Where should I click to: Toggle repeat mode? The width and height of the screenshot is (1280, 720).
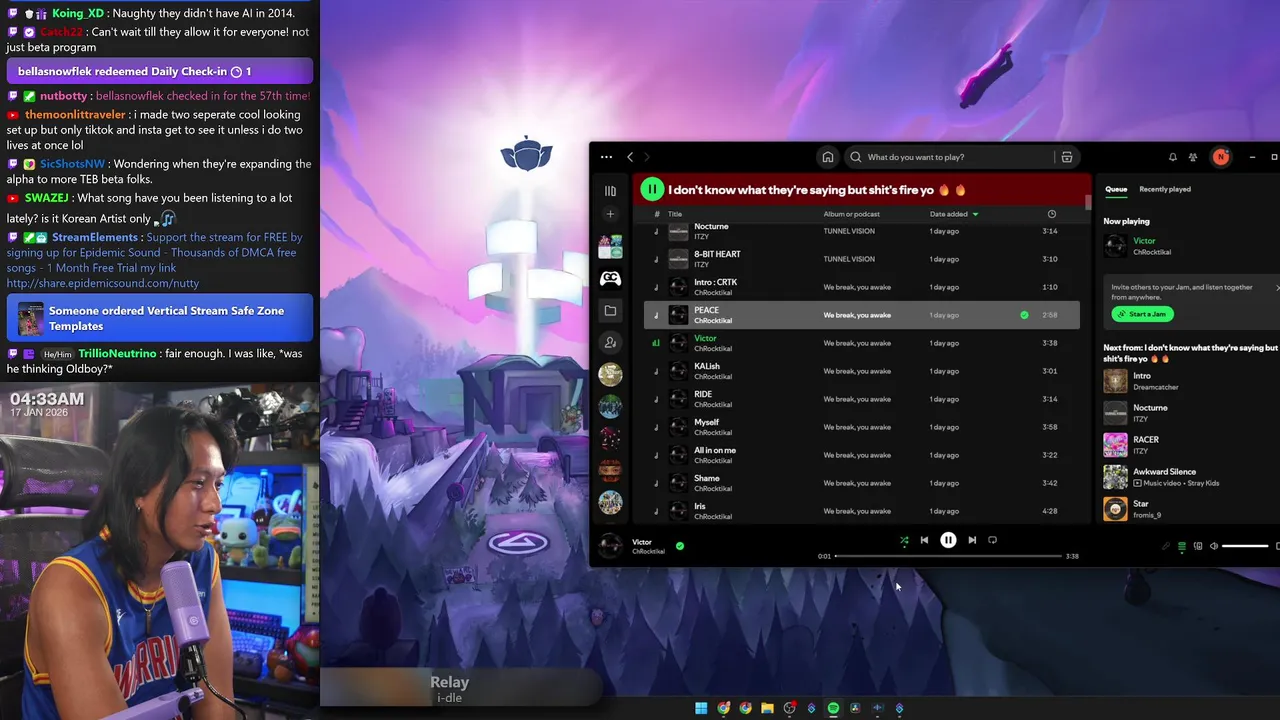point(992,540)
